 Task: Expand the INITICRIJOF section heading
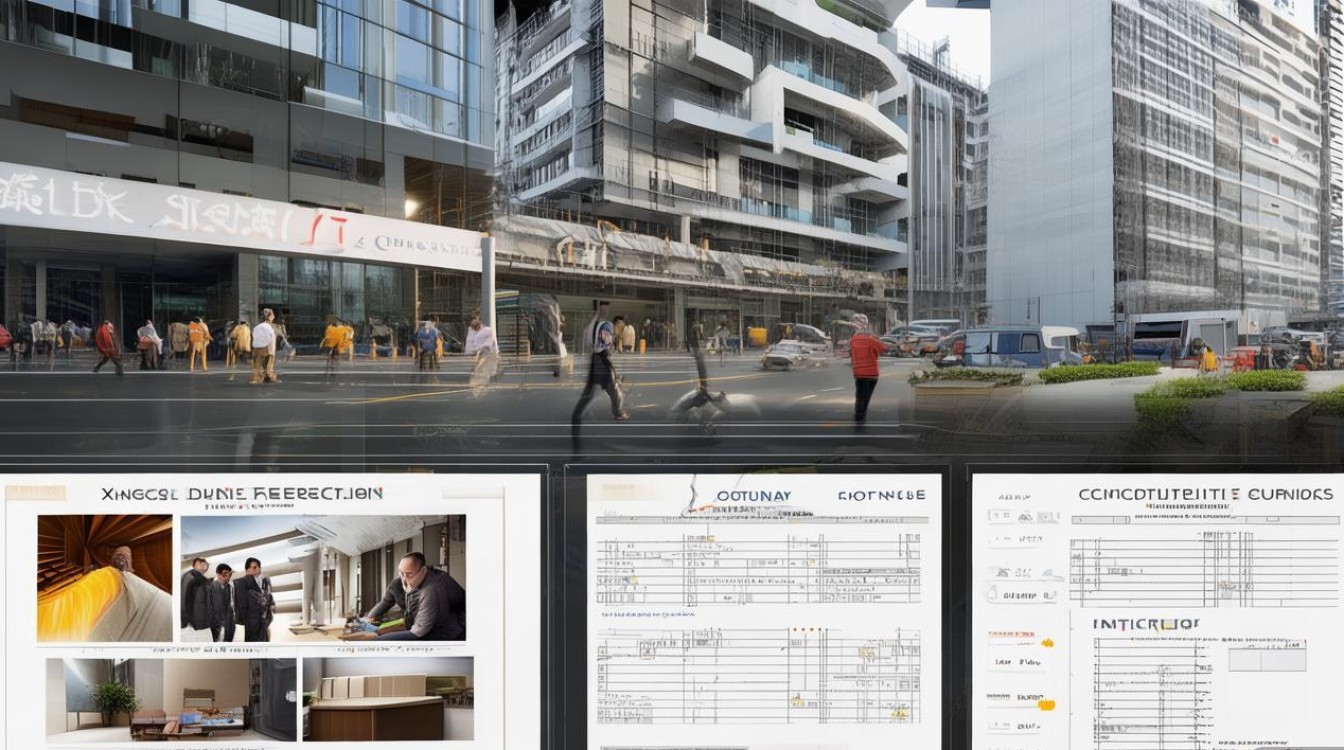1145,624
